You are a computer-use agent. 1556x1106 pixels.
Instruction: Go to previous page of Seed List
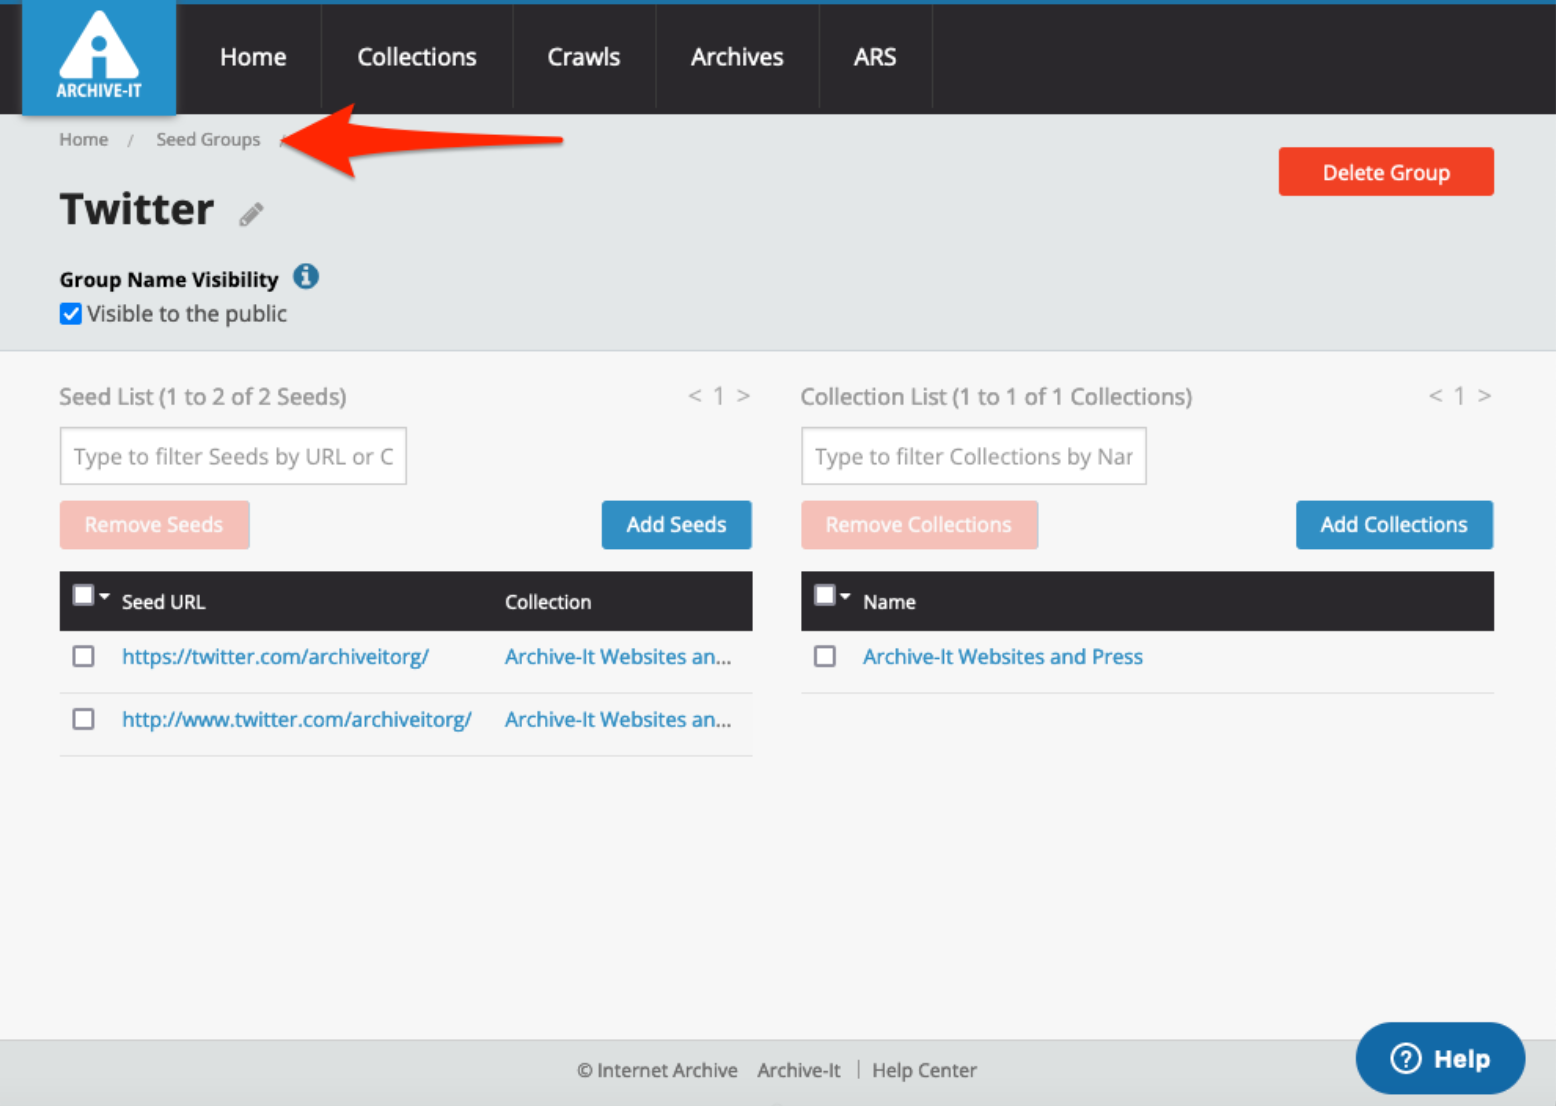(694, 396)
